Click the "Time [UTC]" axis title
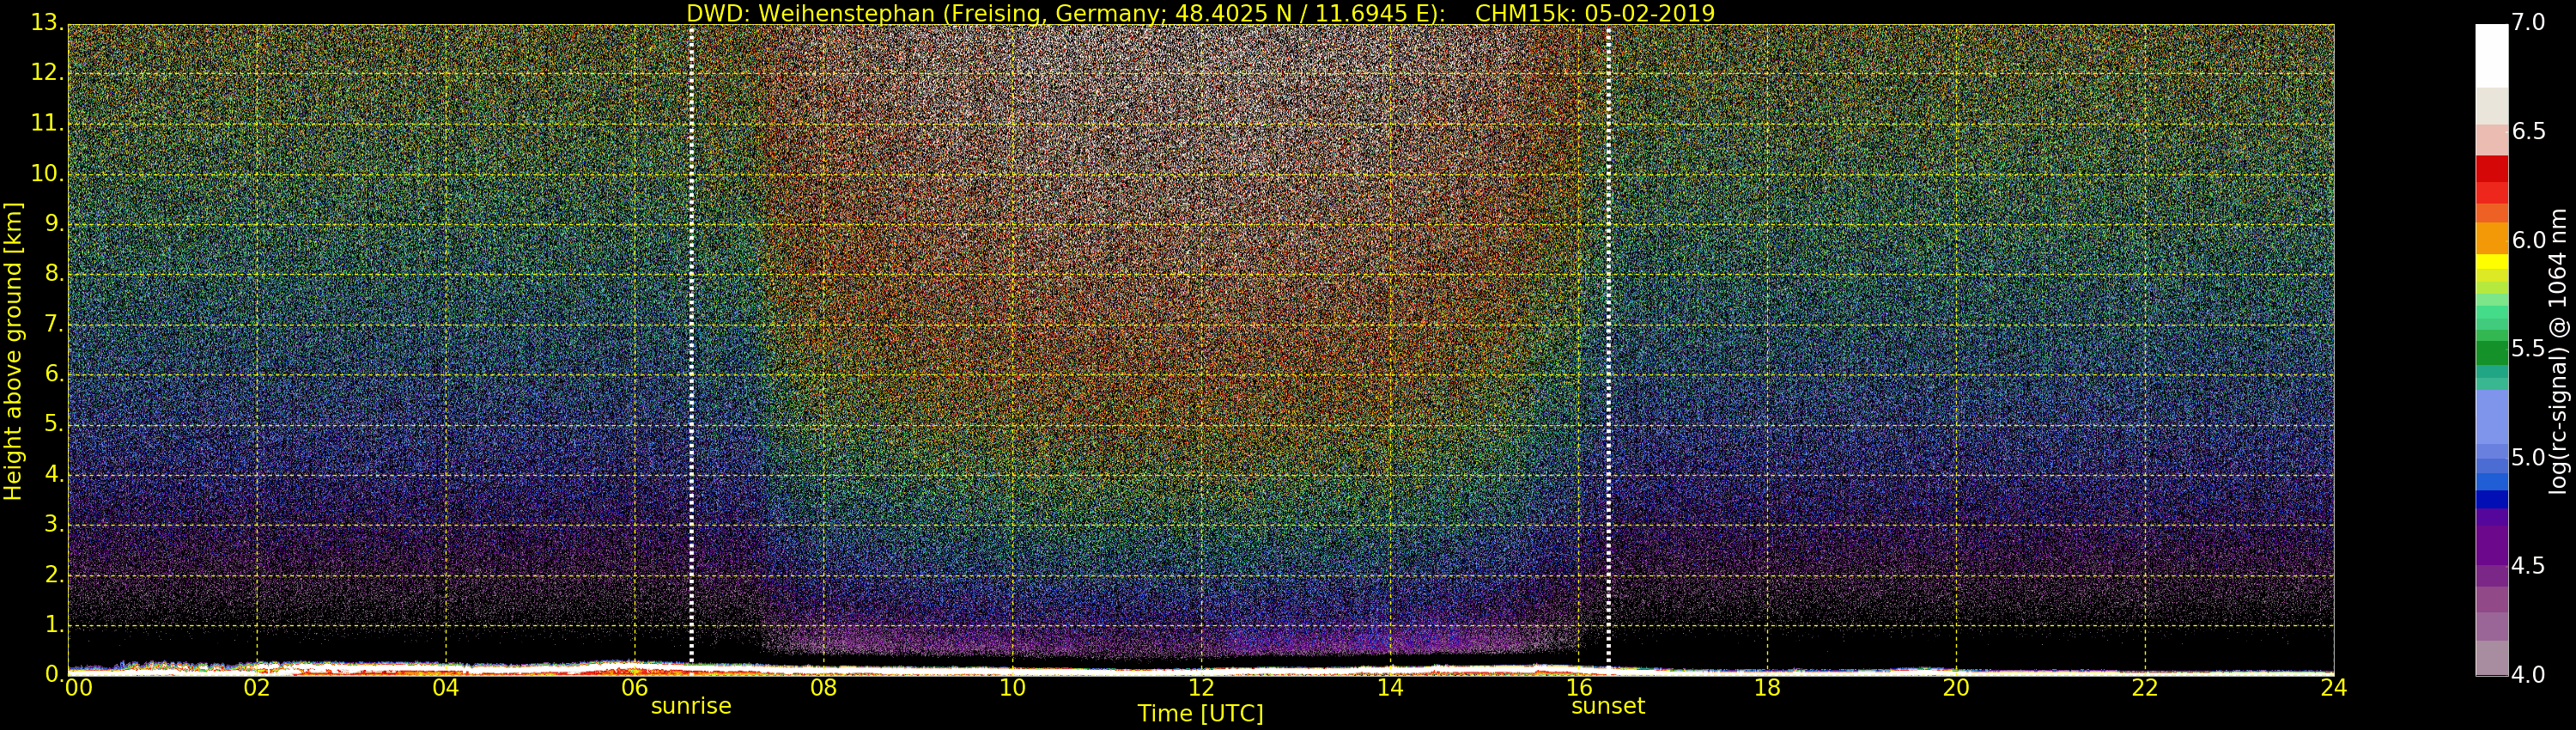This screenshot has height=730, width=2576. click(x=1200, y=714)
